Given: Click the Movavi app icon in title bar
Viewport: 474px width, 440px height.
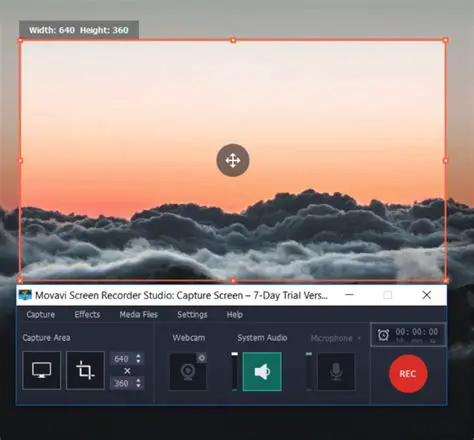Looking at the screenshot, I should [x=25, y=295].
